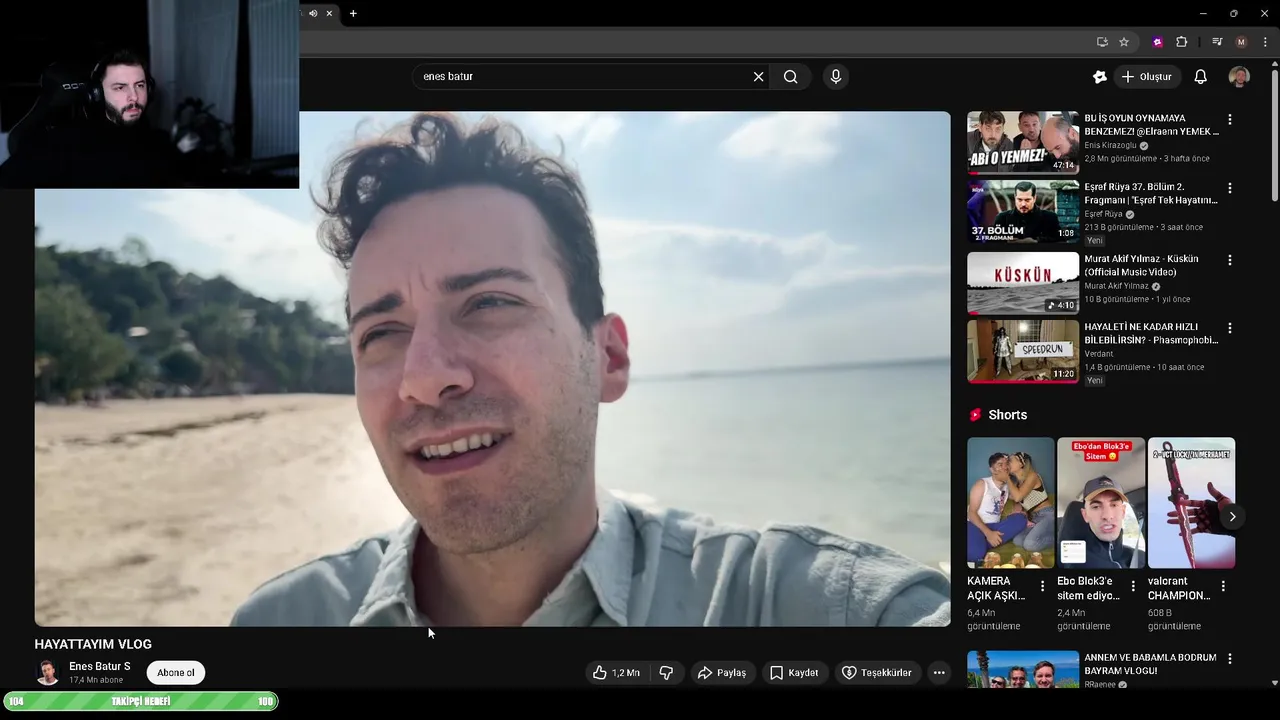
Task: Open the Chrome profile M avatar
Action: pos(1241,42)
